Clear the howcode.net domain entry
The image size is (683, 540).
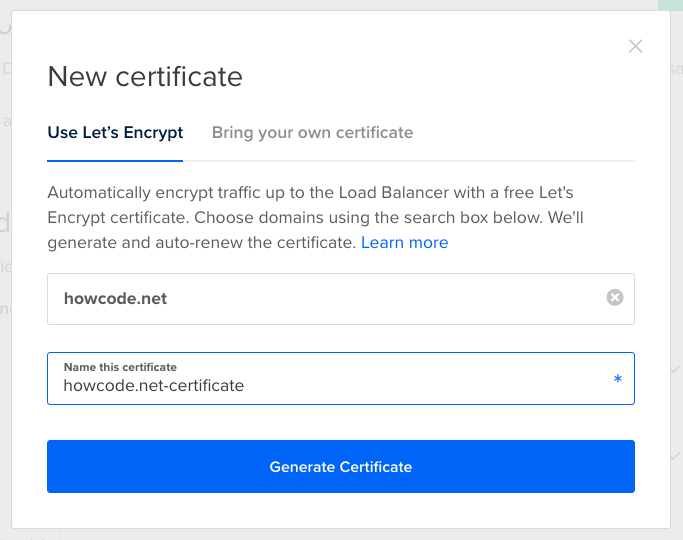click(x=615, y=297)
